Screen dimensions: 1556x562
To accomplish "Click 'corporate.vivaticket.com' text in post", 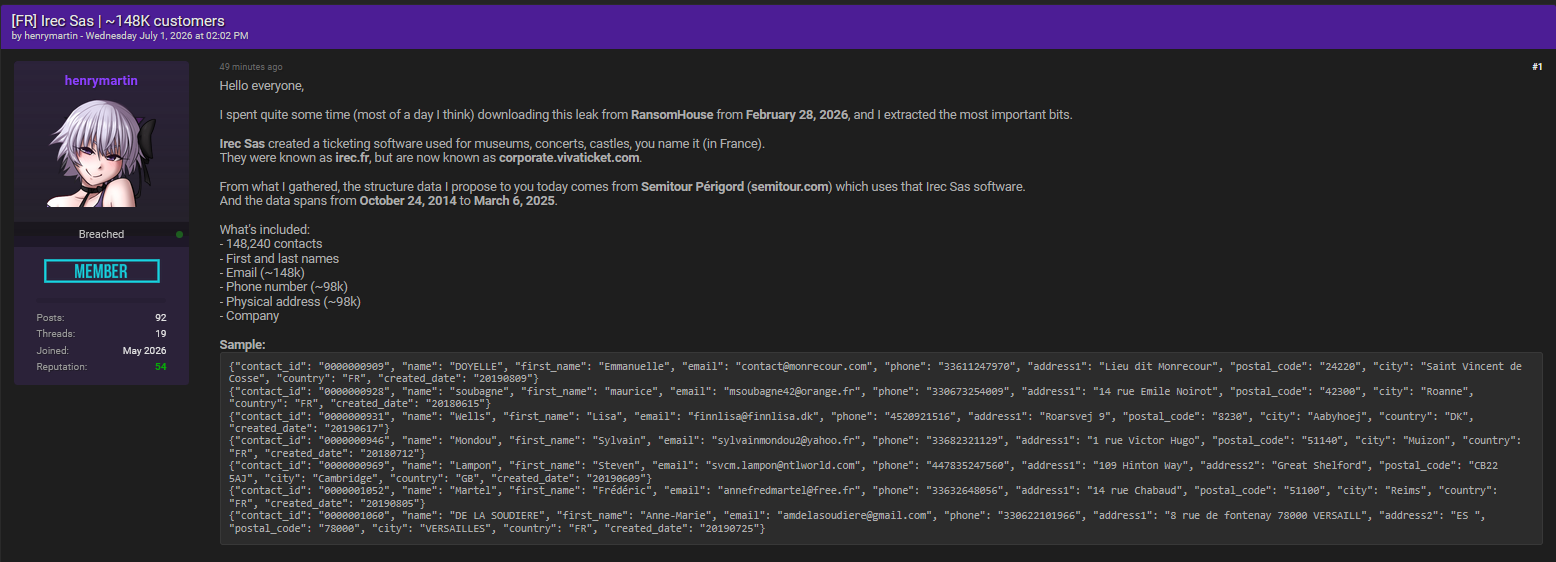I will click(569, 158).
